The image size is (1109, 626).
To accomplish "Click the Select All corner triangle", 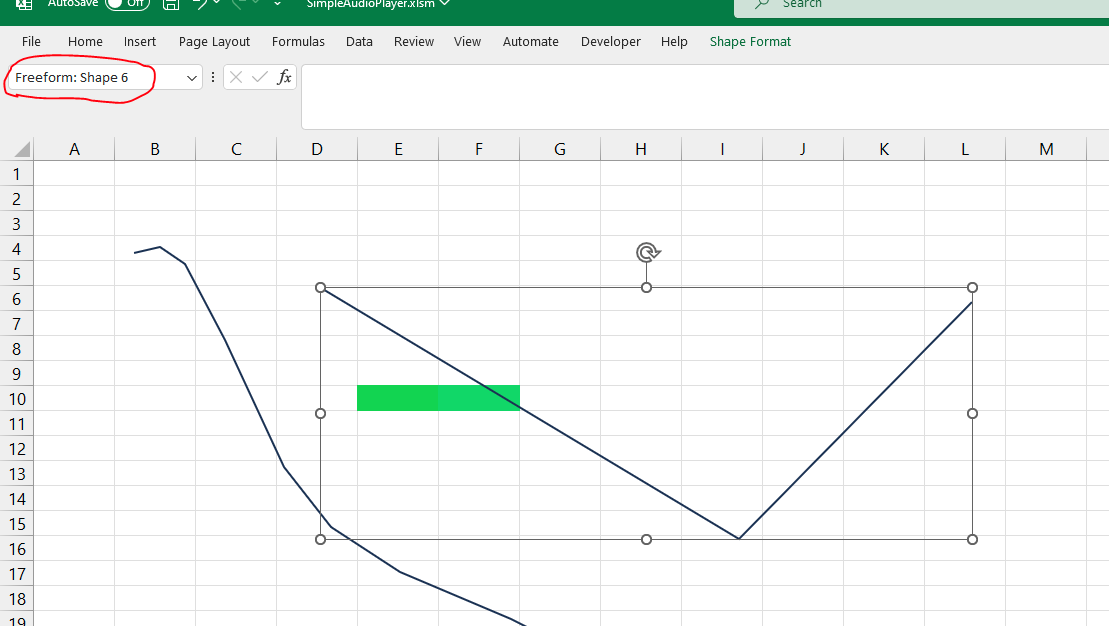I will tap(20, 150).
